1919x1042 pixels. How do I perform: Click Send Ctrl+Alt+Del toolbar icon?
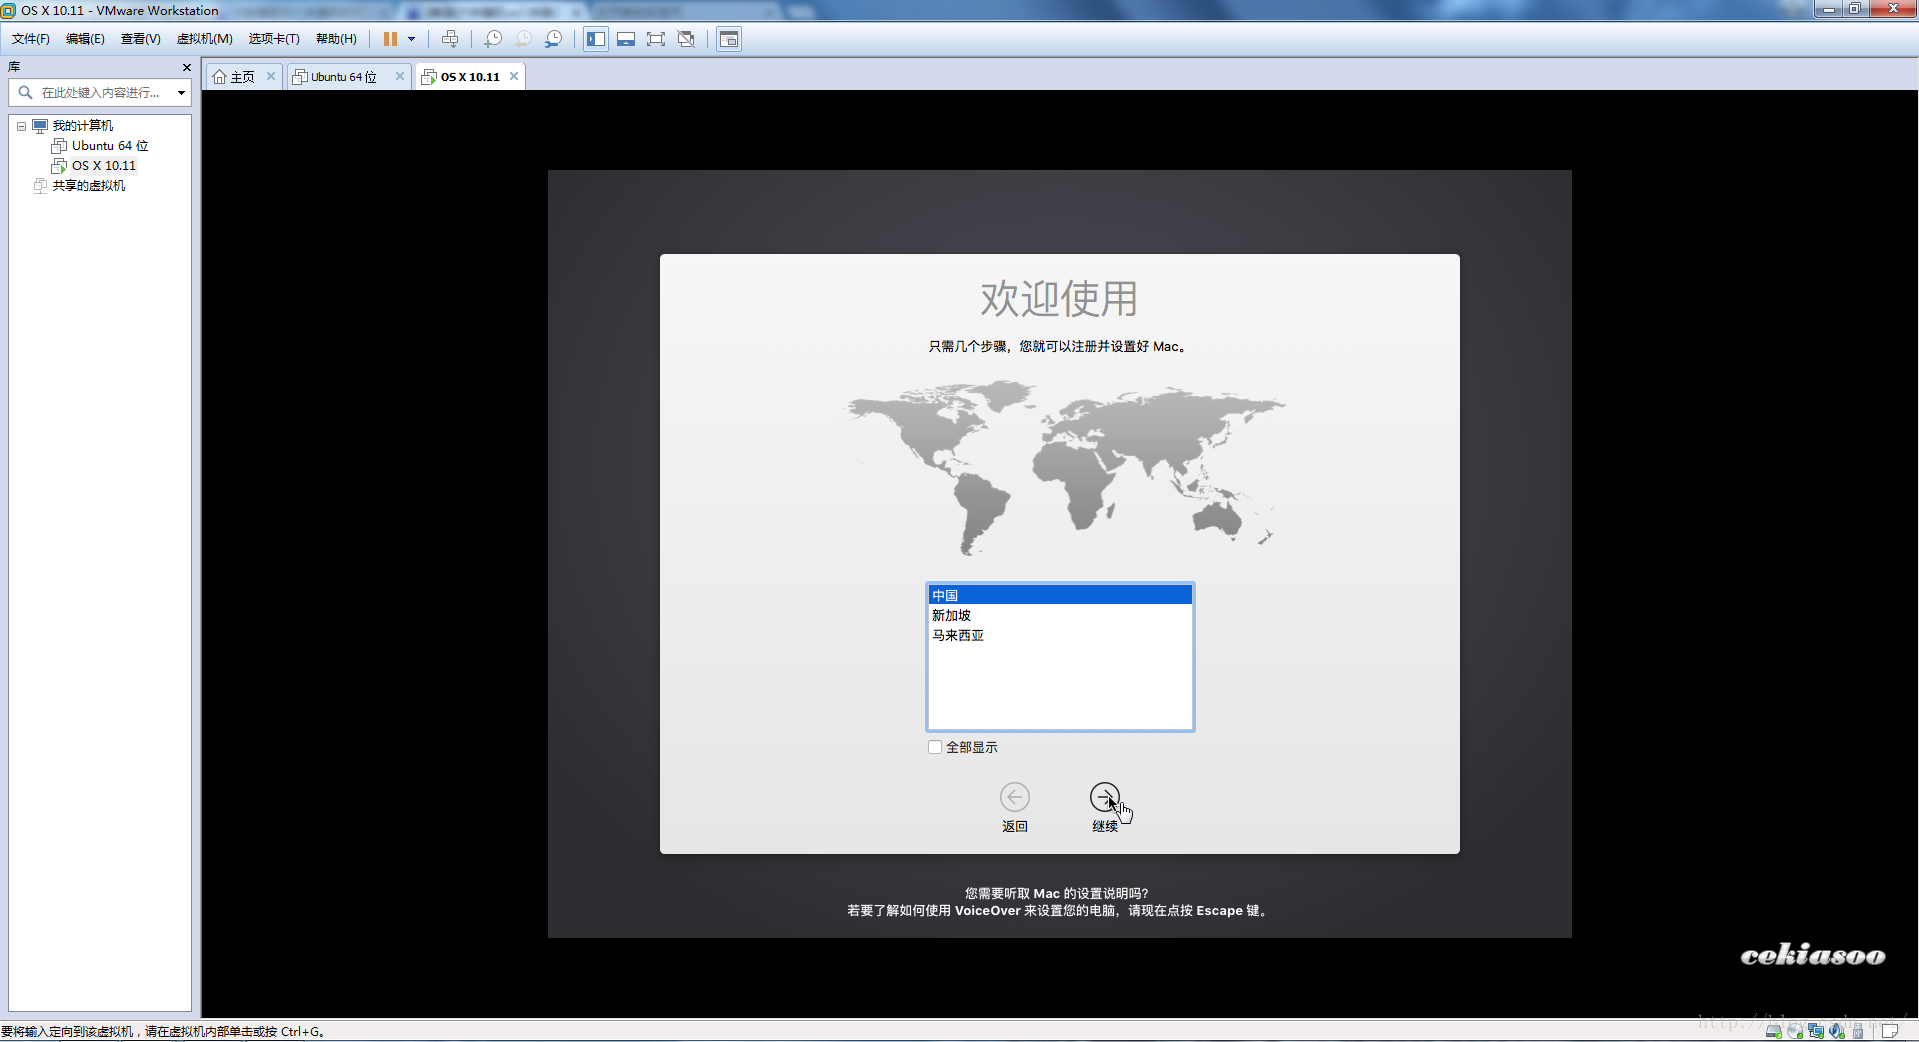[x=450, y=39]
